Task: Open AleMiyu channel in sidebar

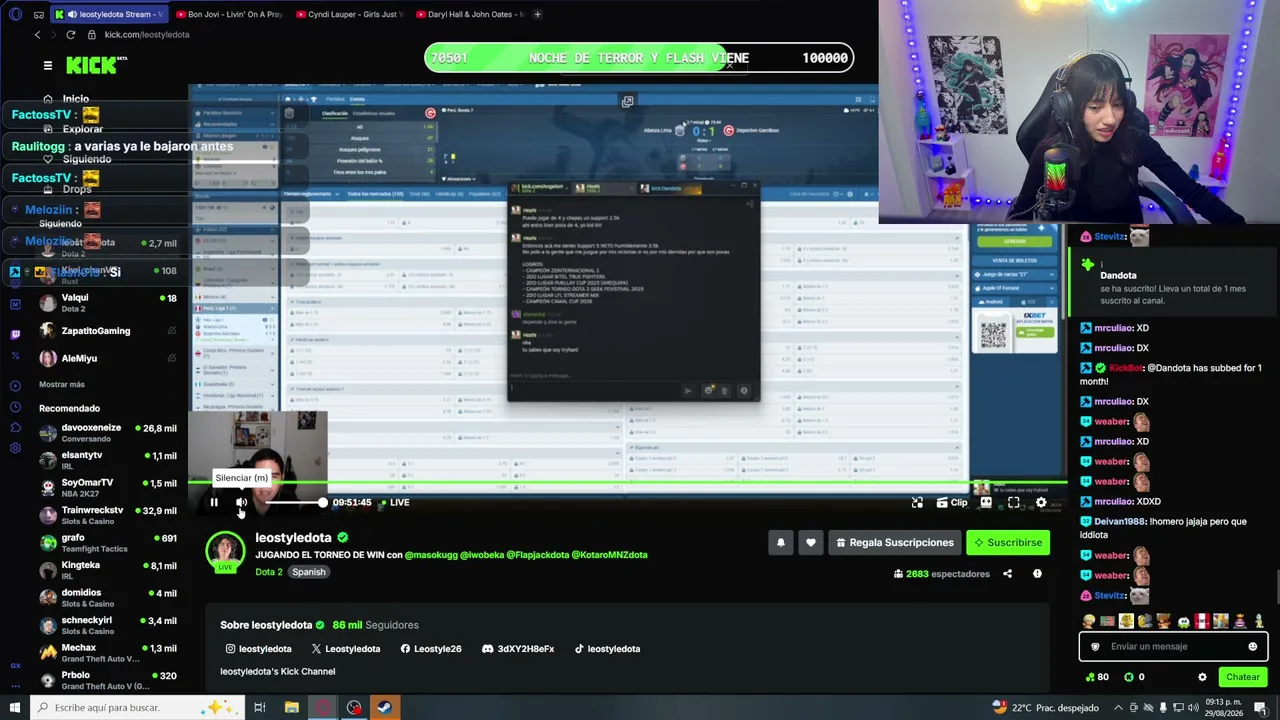Action: pos(108,358)
